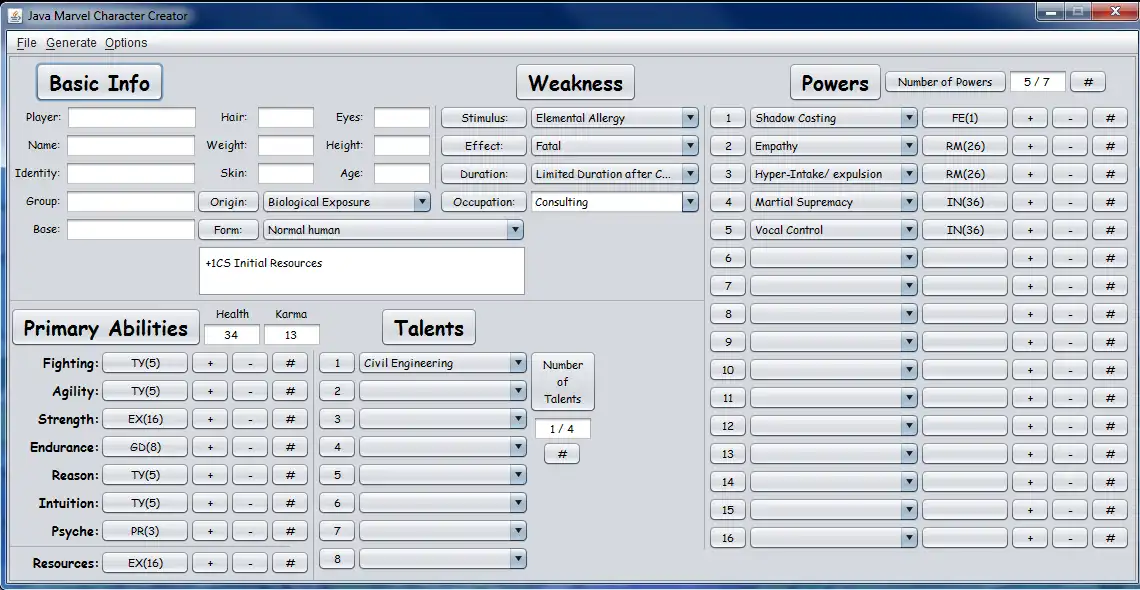Image resolution: width=1140 pixels, height=590 pixels.
Task: Click the Strength EX(16) rank button
Action: click(145, 419)
